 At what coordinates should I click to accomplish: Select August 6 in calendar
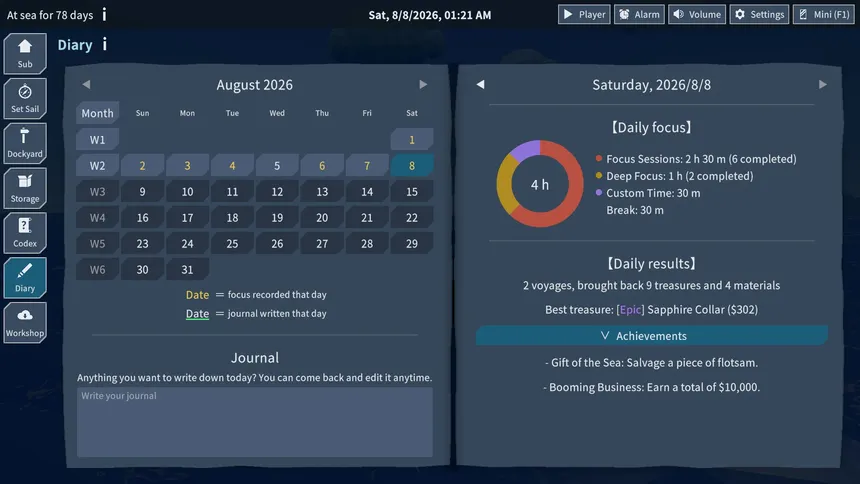(x=322, y=166)
